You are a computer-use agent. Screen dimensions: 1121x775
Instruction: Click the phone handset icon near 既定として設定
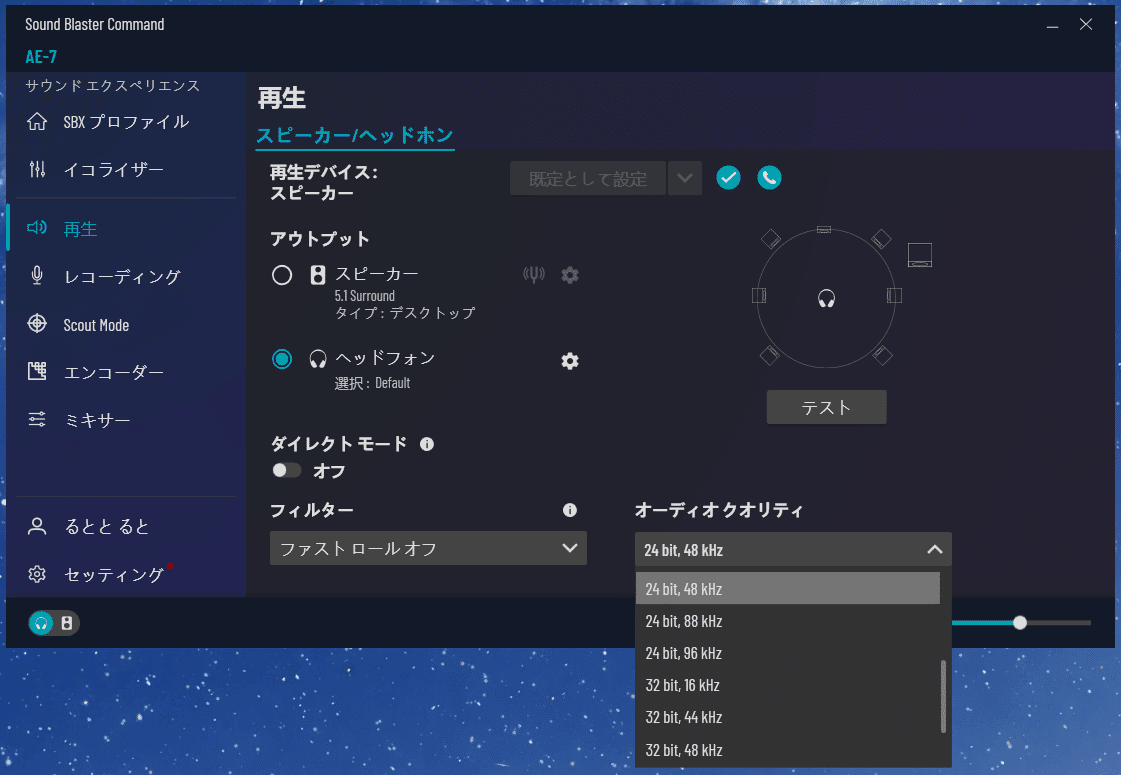(x=769, y=177)
